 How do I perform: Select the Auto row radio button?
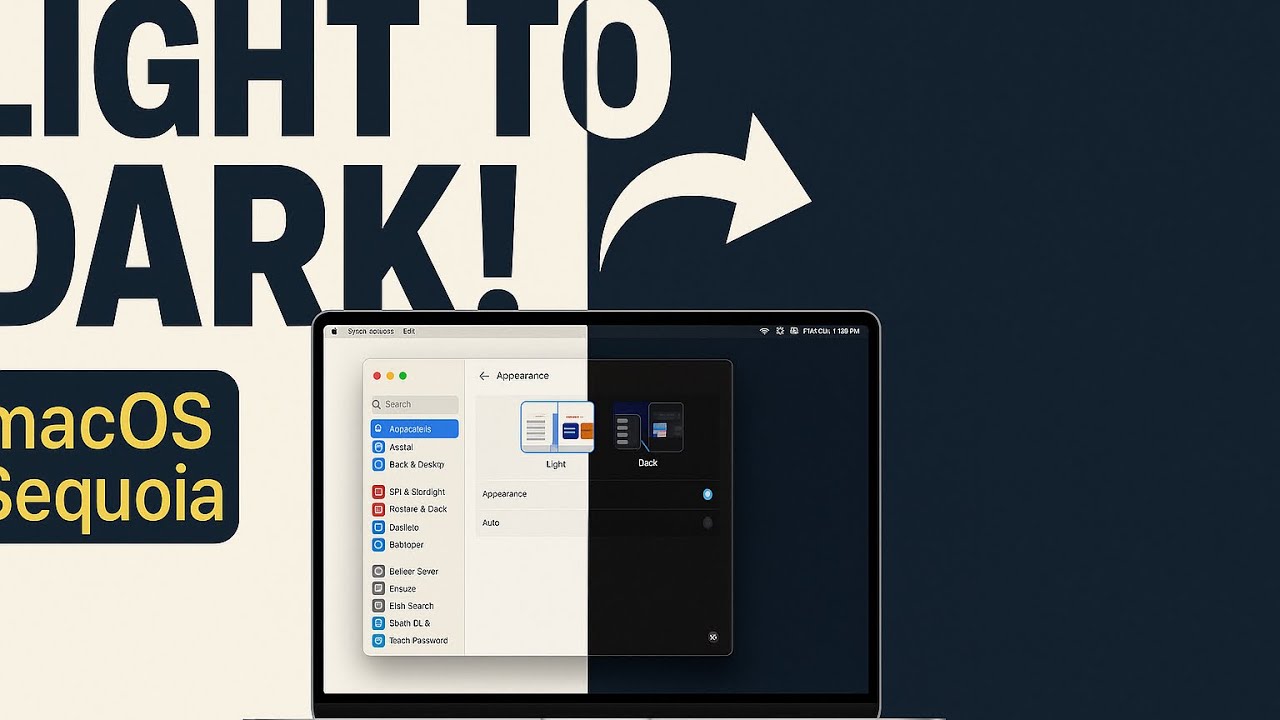[x=707, y=523]
